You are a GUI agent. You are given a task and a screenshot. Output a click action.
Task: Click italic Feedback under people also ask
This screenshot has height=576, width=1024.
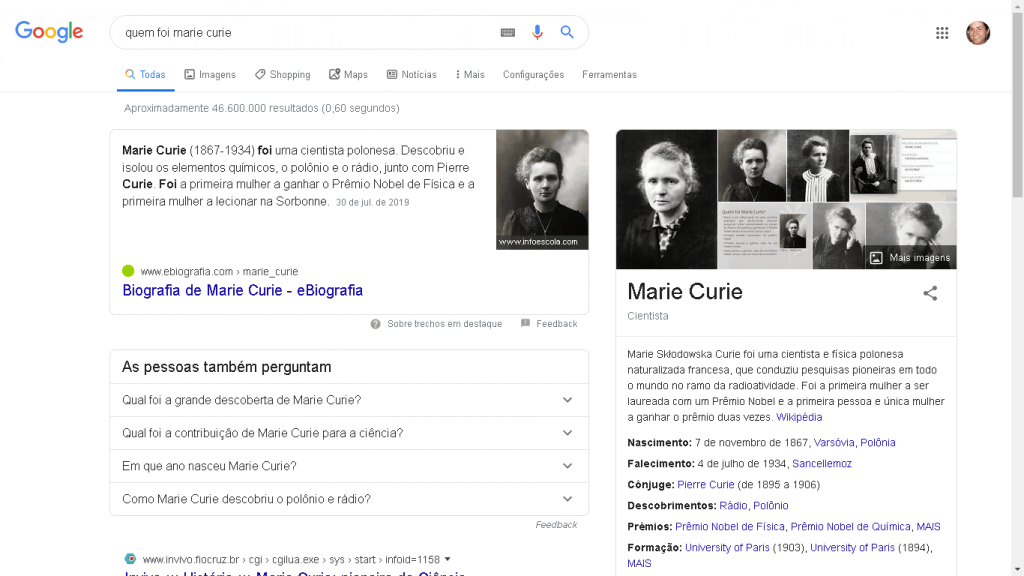(556, 524)
